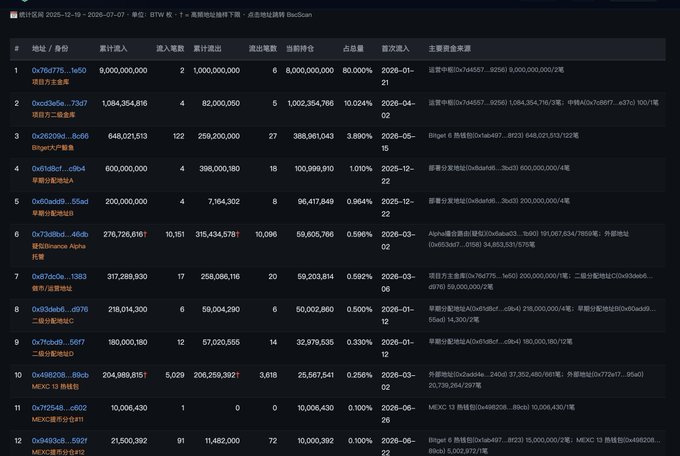The width and height of the screenshot is (680, 456).
Task: Click share percentage 3.890%
Action: pyautogui.click(x=360, y=136)
